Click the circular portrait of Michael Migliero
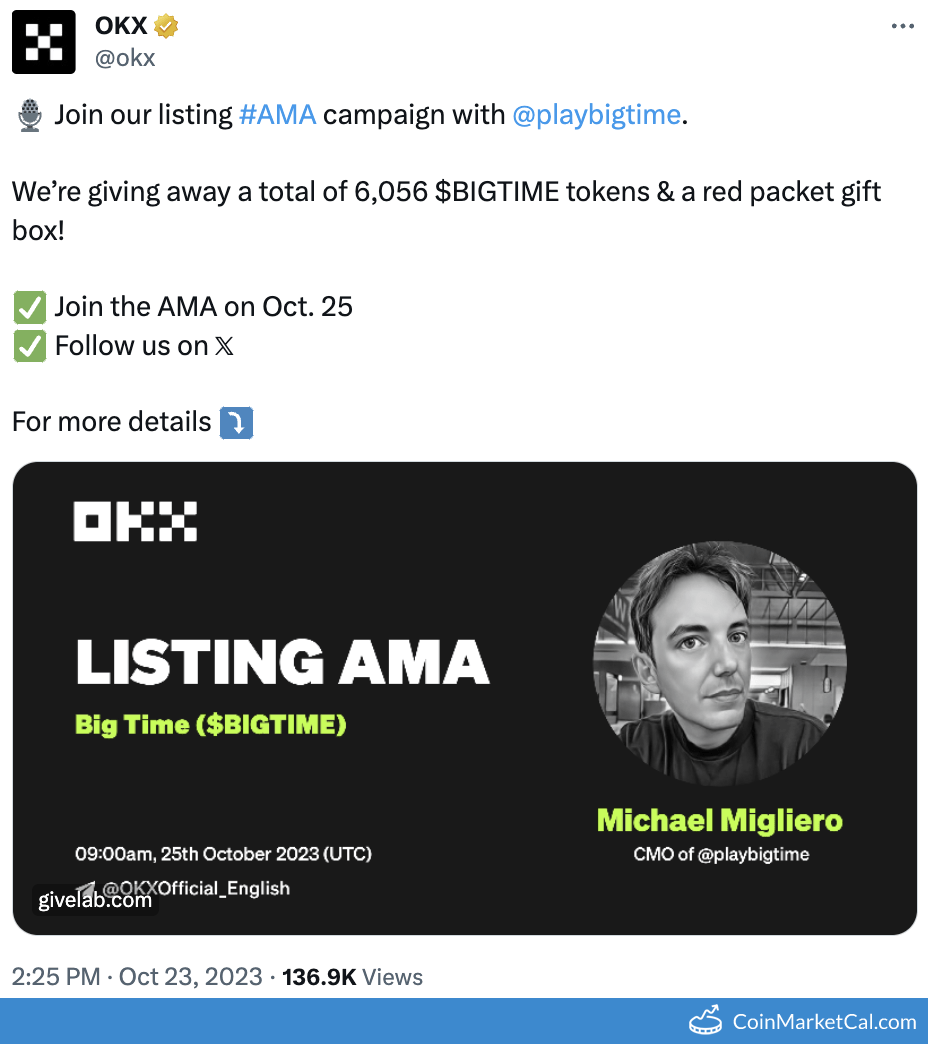 (x=719, y=664)
